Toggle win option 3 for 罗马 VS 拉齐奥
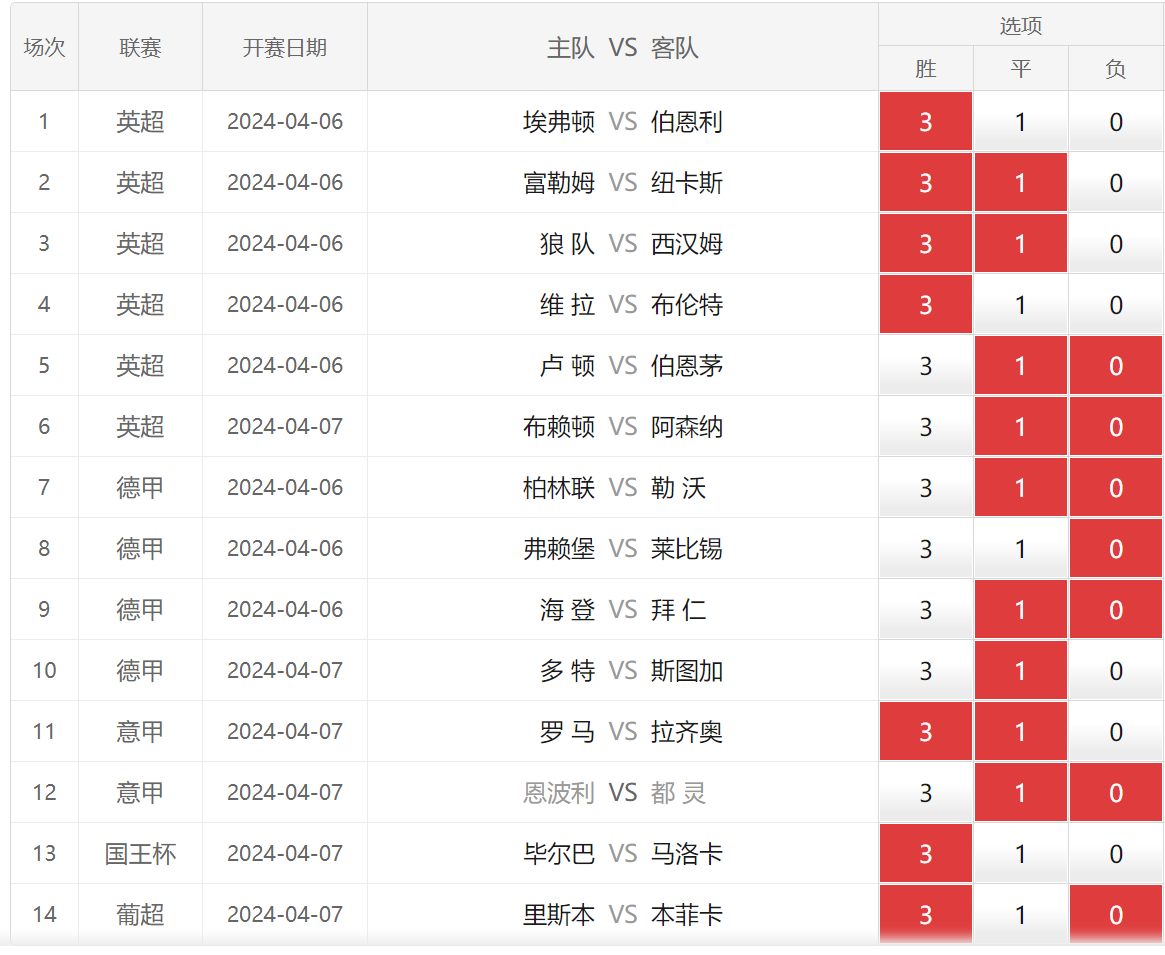This screenshot has width=1165, height=955. click(925, 731)
